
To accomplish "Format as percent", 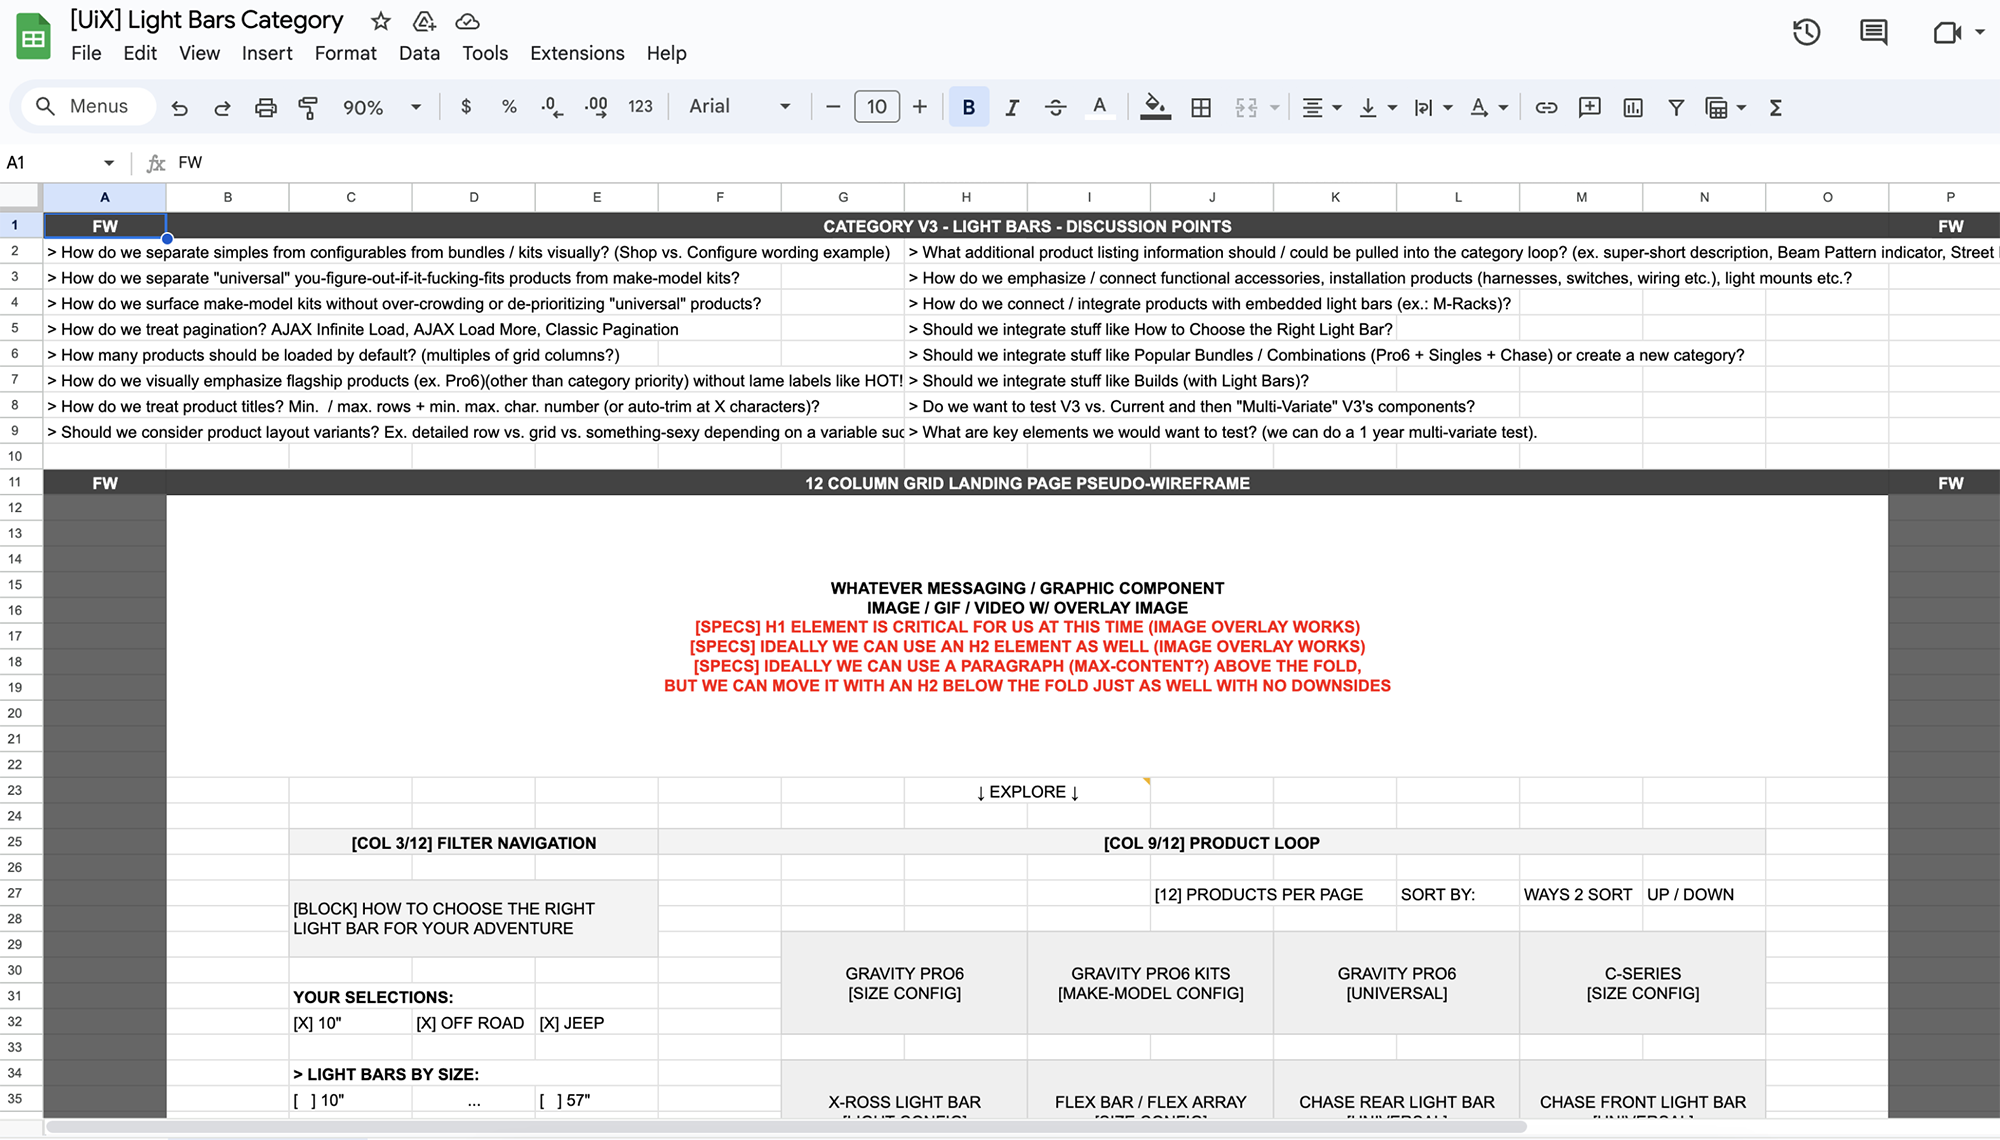I will pyautogui.click(x=509, y=107).
